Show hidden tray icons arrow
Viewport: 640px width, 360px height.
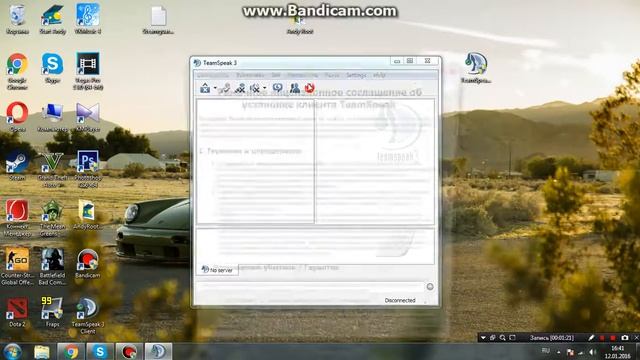[x=558, y=352]
